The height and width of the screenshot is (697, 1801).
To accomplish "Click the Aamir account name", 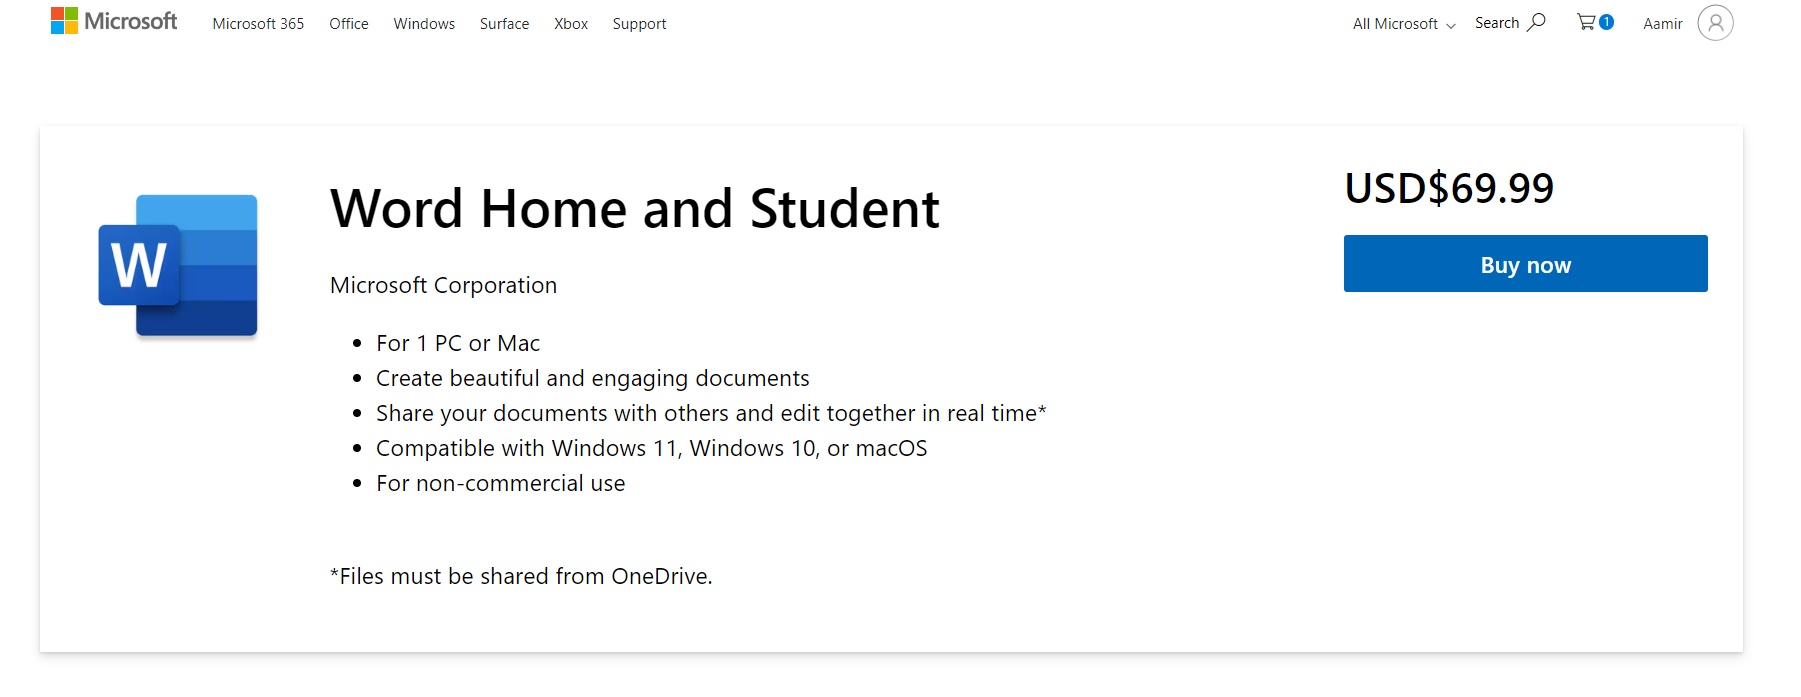I will coord(1663,24).
